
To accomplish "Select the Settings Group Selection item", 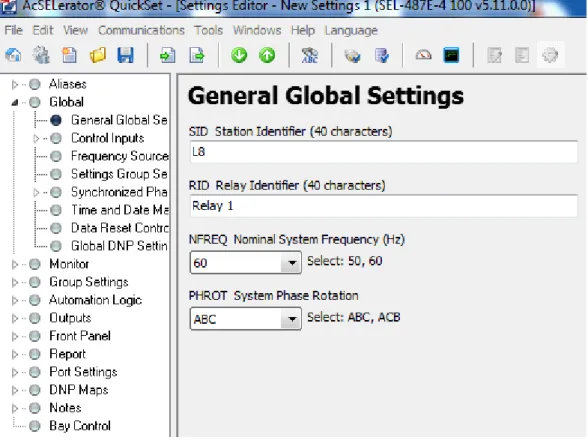I will (119, 174).
